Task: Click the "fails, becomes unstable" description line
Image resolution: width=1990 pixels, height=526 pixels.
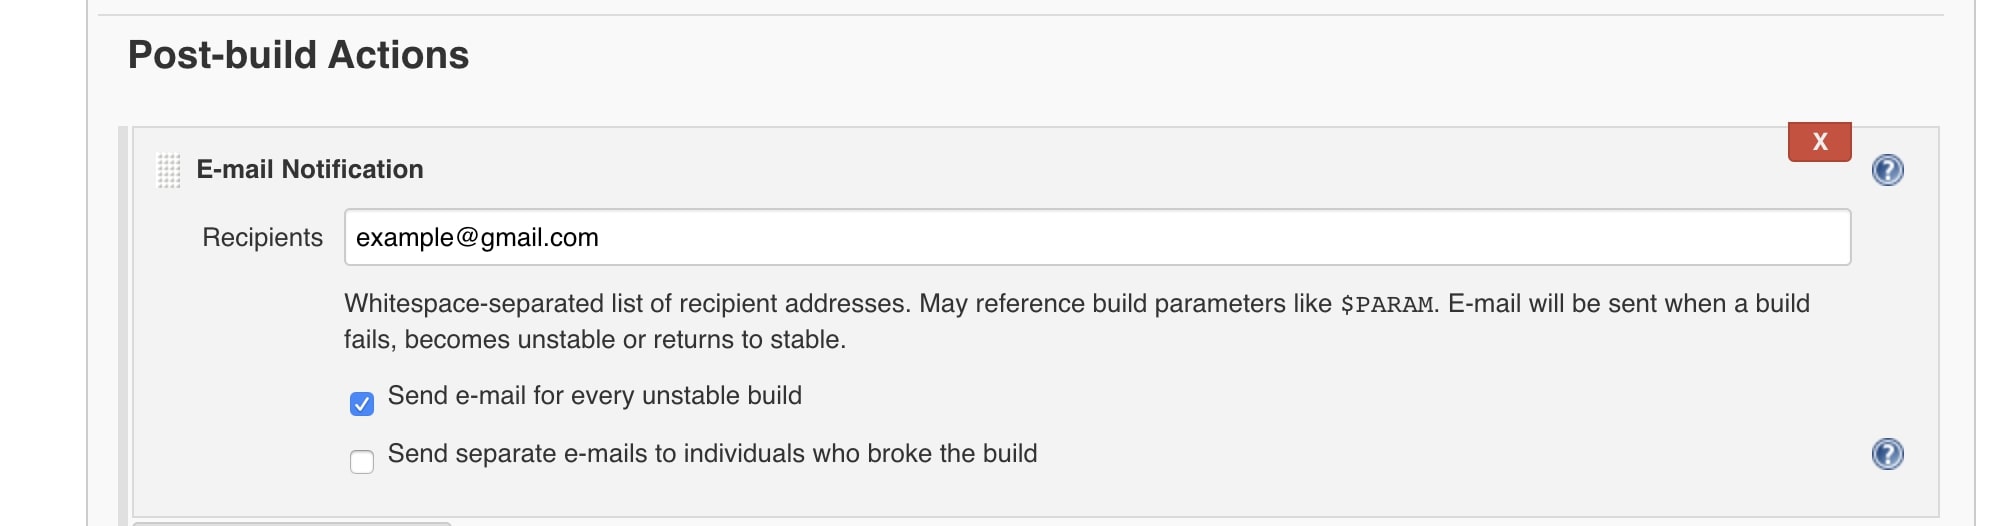Action: [595, 340]
